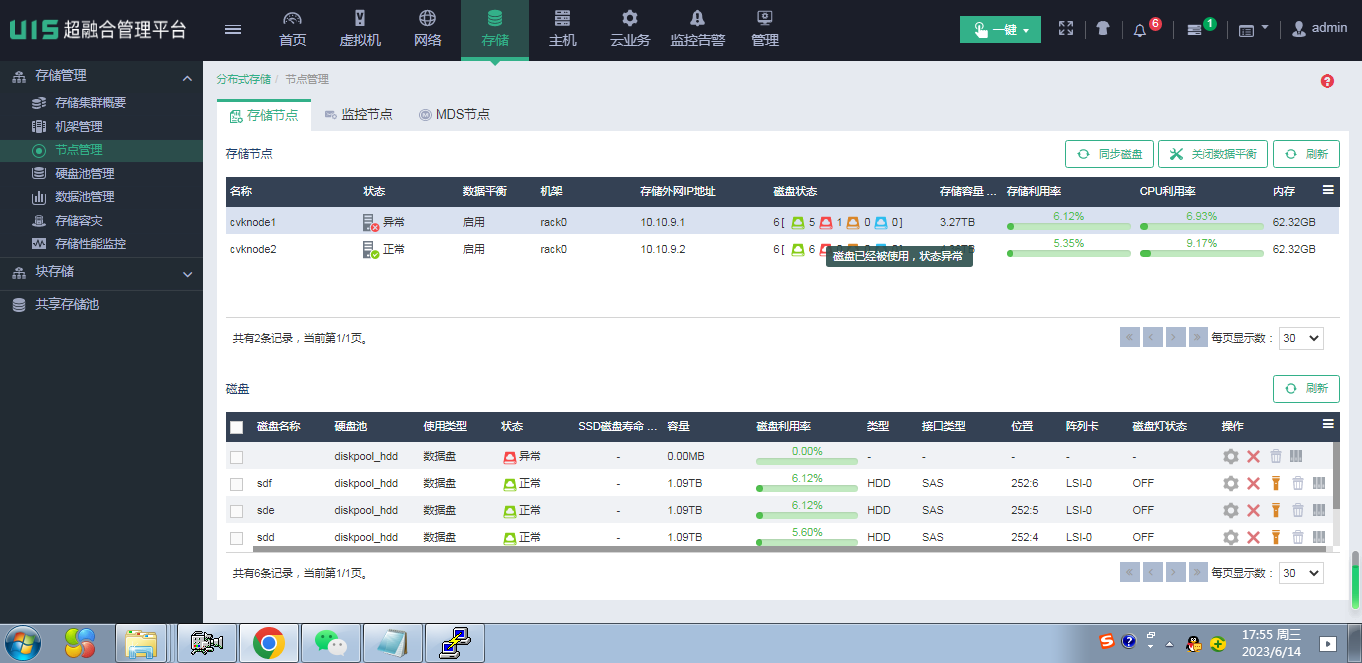Screen dimensions: 1362x663
Task: Click the alarm bell notification icon
Action: point(1140,30)
